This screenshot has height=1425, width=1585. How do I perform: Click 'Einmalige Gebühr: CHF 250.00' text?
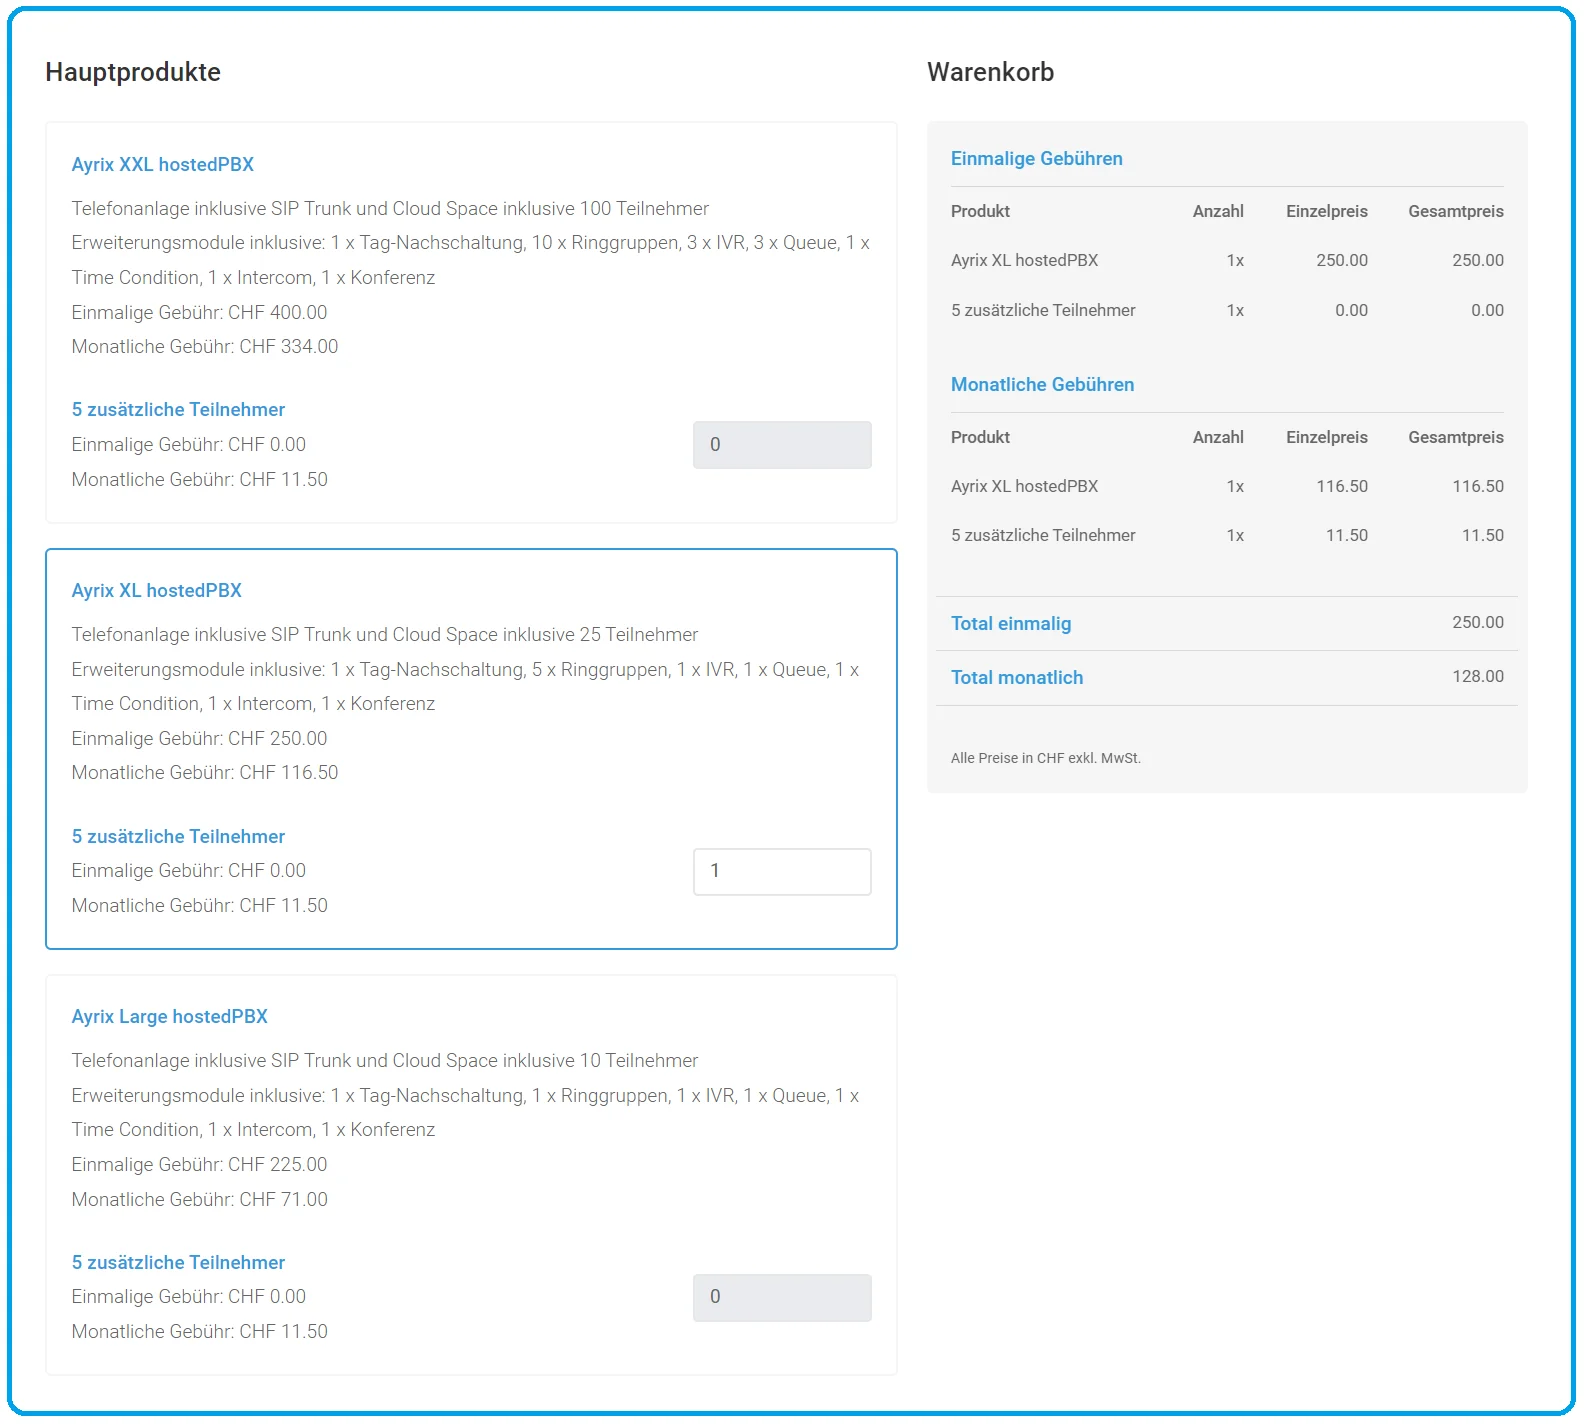[199, 738]
